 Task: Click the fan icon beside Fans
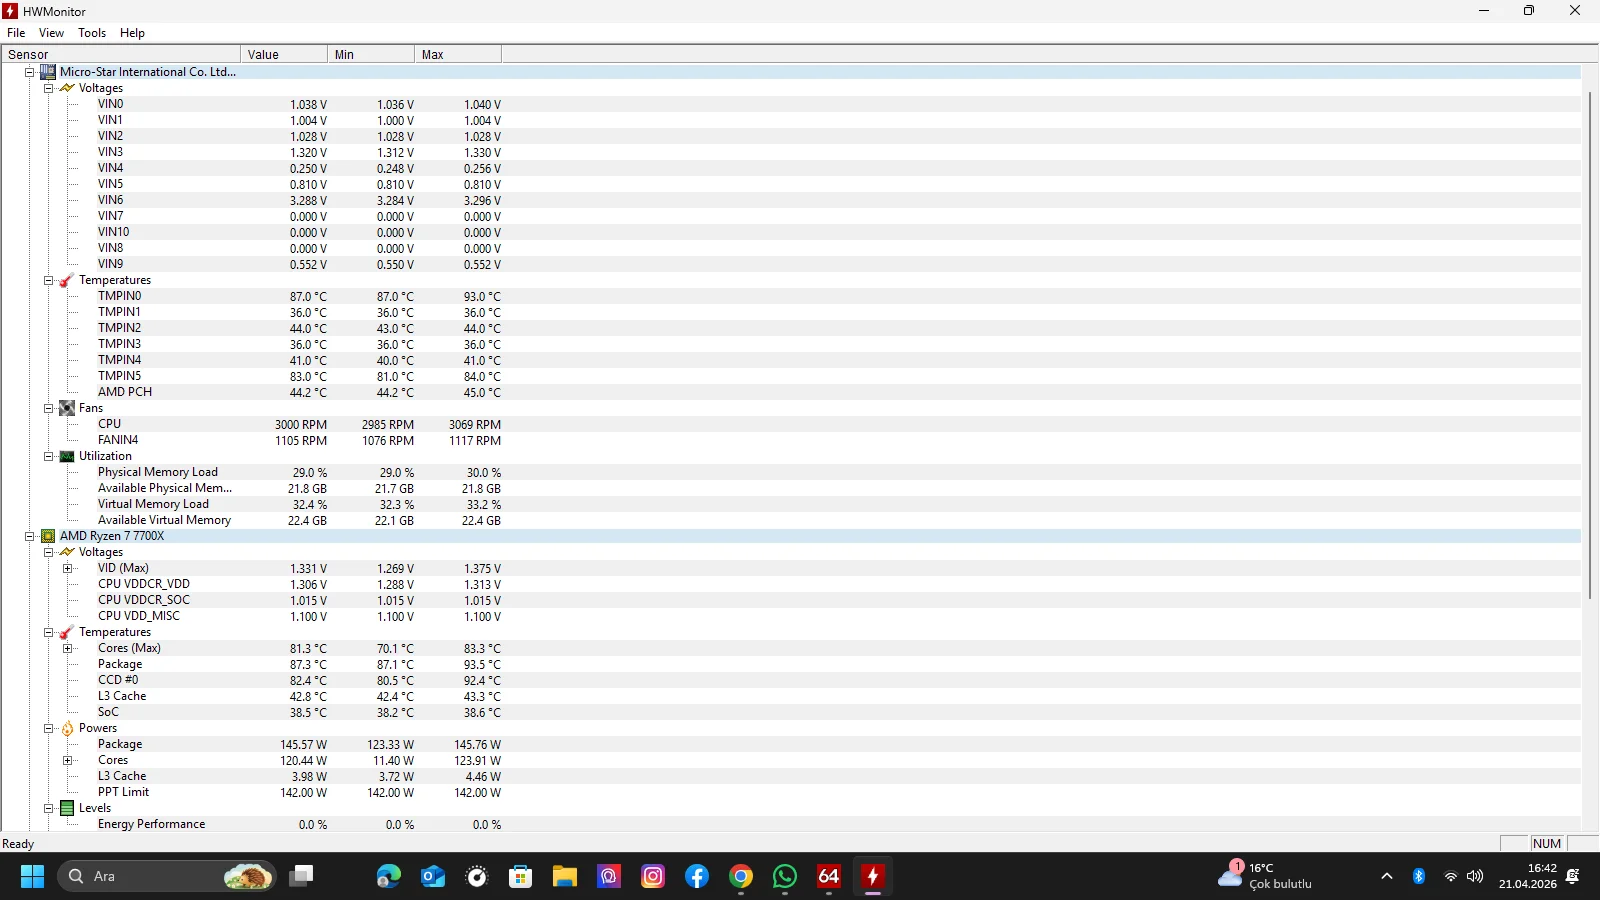(x=67, y=408)
